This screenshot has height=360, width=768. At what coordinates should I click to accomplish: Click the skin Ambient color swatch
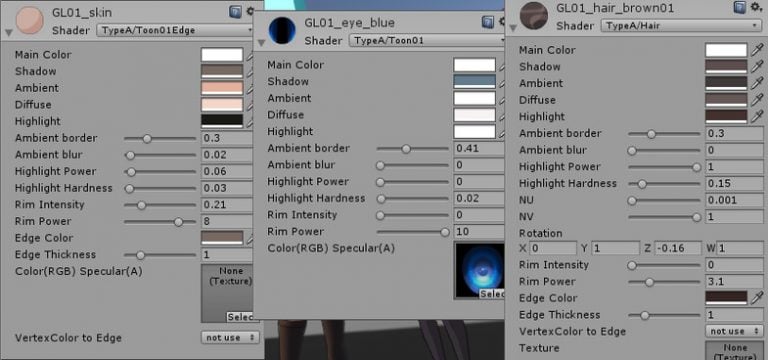[x=222, y=88]
